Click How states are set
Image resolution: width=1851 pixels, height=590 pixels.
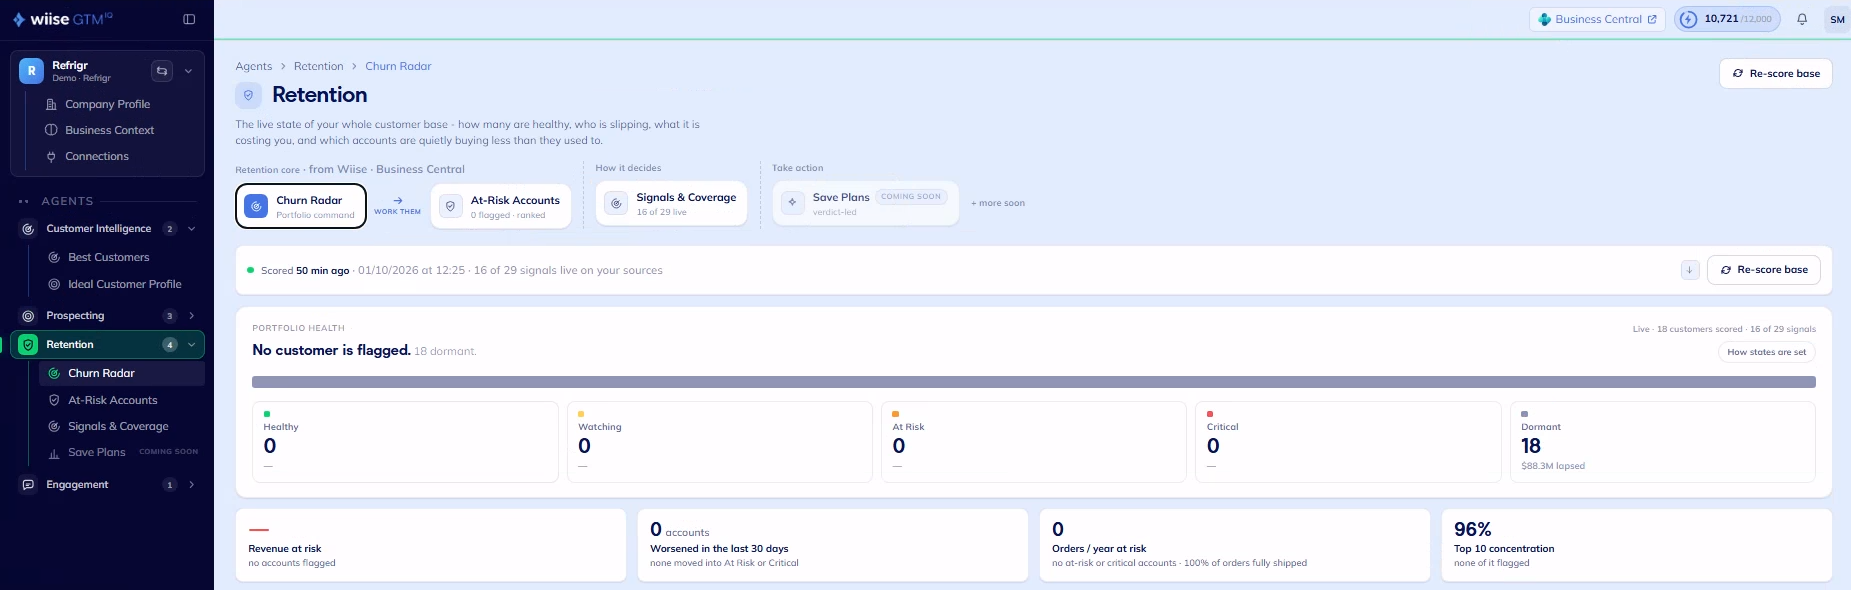tap(1767, 352)
